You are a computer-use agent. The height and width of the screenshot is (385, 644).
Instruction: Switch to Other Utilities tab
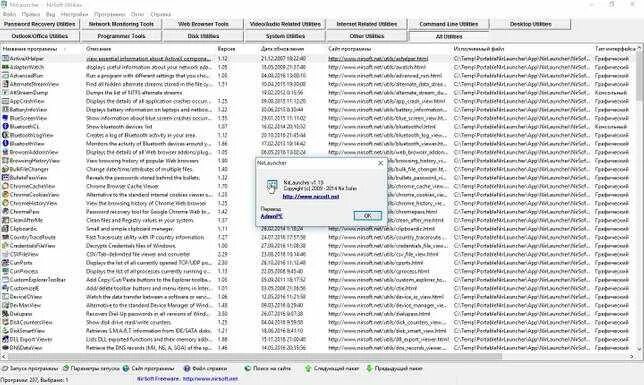(x=367, y=36)
